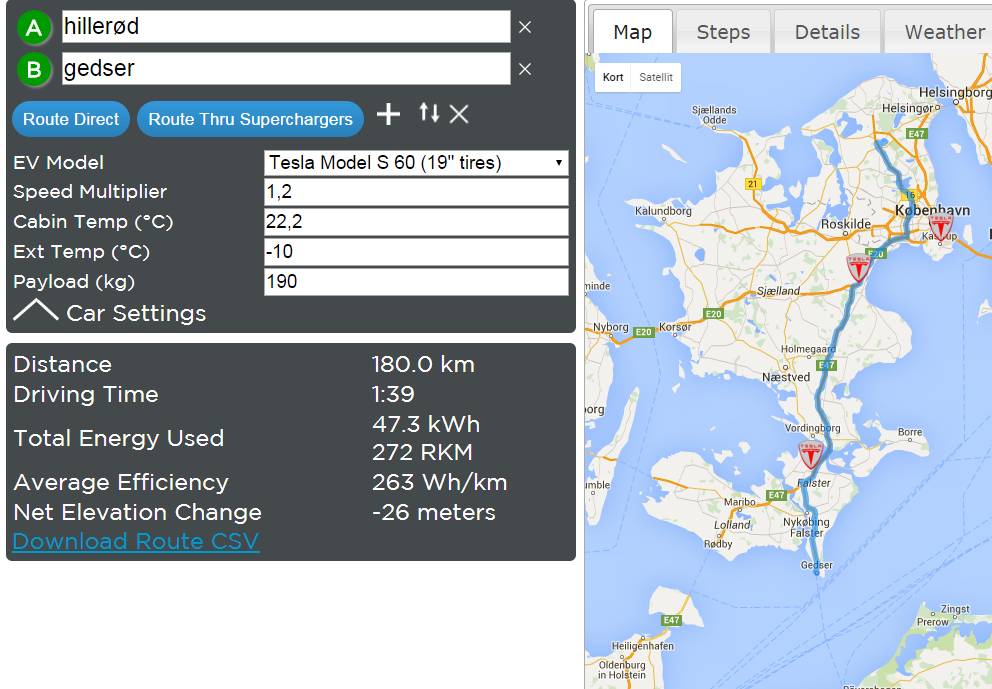Click the Kalundborg label on the map

[663, 211]
